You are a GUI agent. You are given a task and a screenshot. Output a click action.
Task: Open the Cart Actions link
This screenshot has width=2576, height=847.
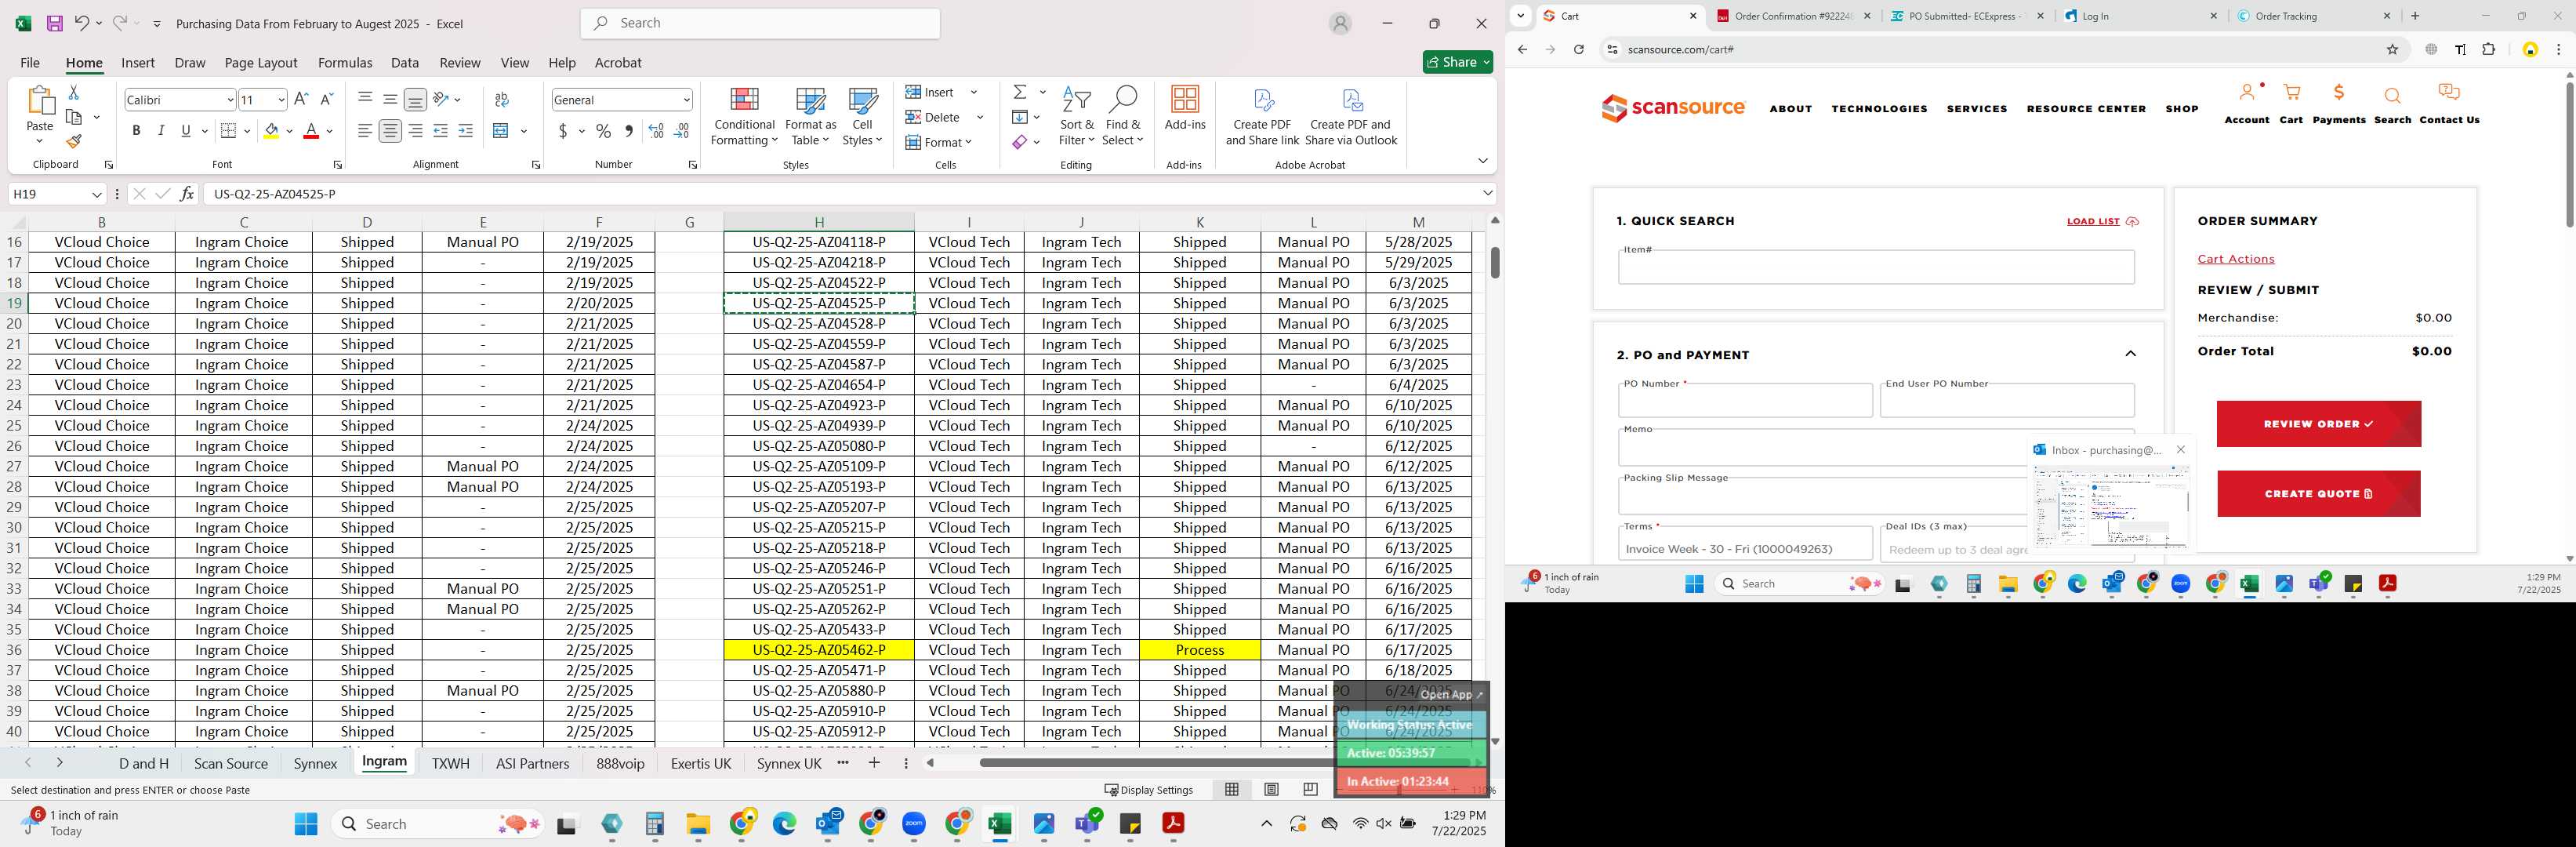pyautogui.click(x=2236, y=259)
